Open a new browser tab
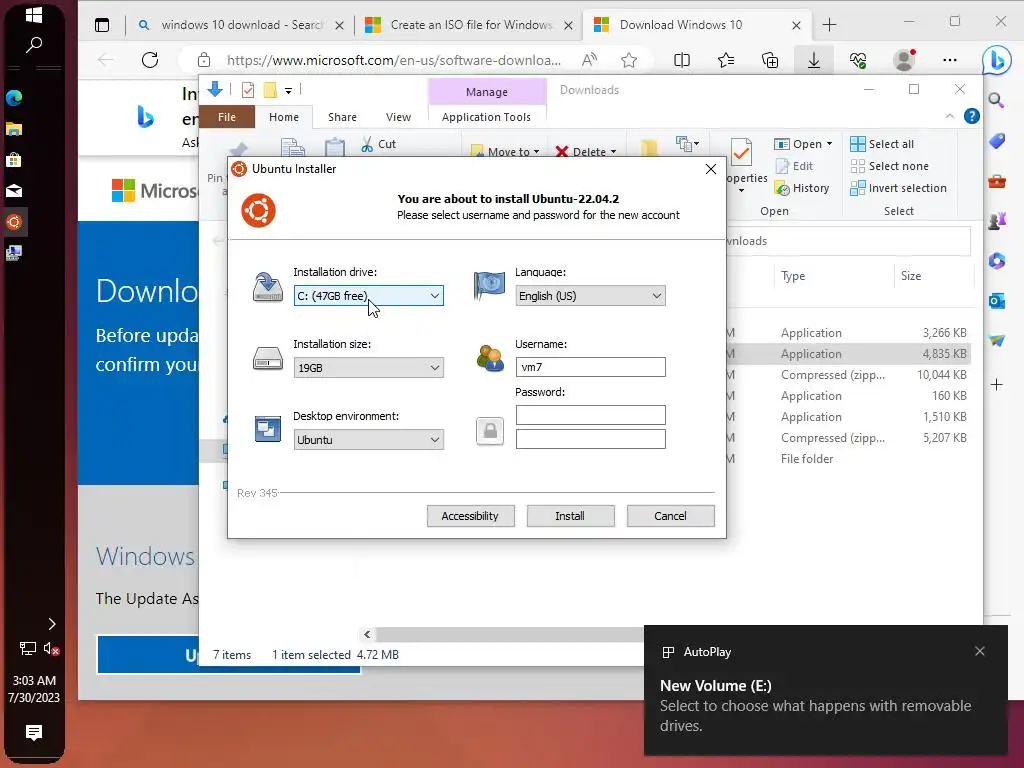Screen dimensions: 1024x768 tap(829, 25)
